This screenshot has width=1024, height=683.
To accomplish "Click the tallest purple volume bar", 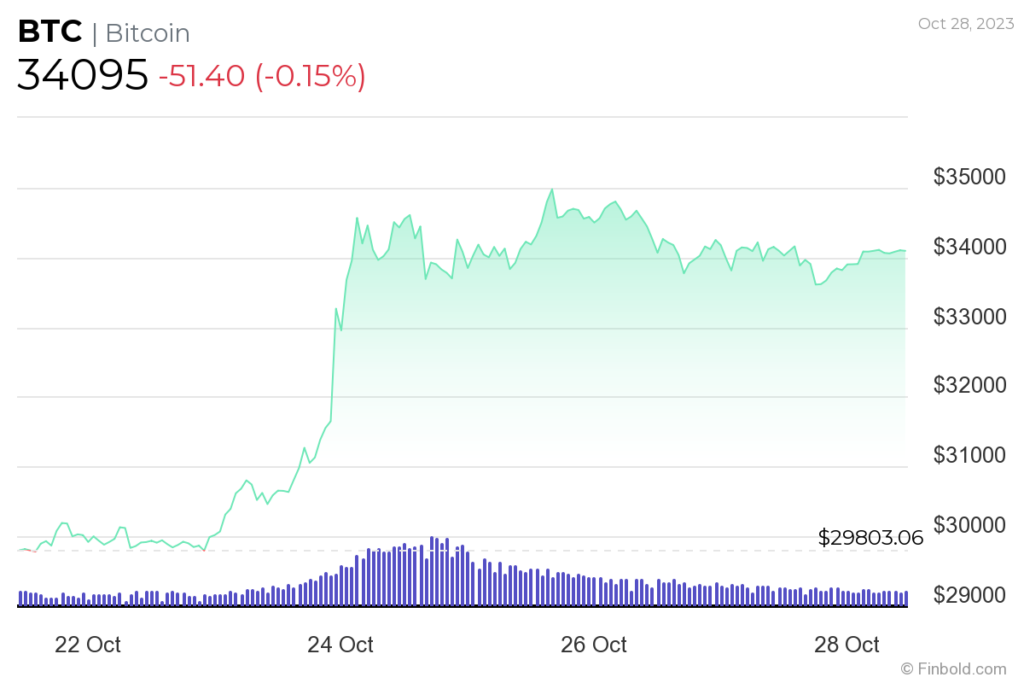I will point(432,571).
